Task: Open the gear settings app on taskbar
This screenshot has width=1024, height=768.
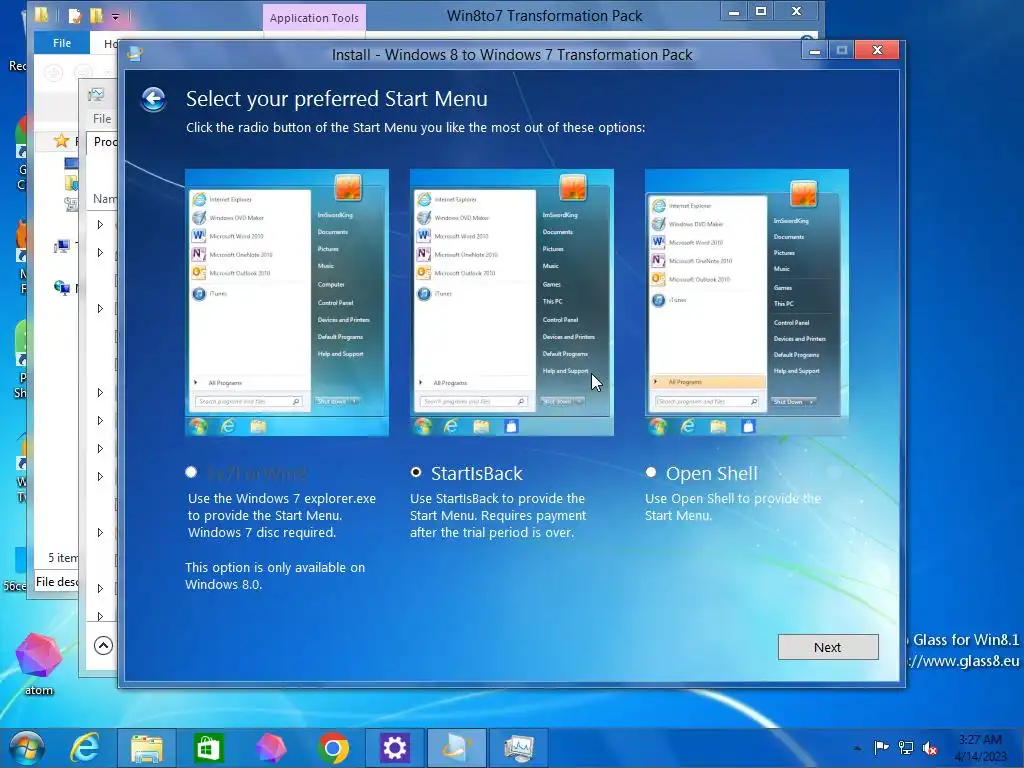Action: click(394, 748)
